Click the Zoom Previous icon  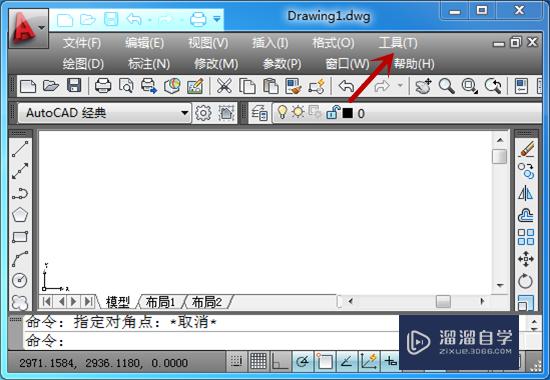coord(493,86)
